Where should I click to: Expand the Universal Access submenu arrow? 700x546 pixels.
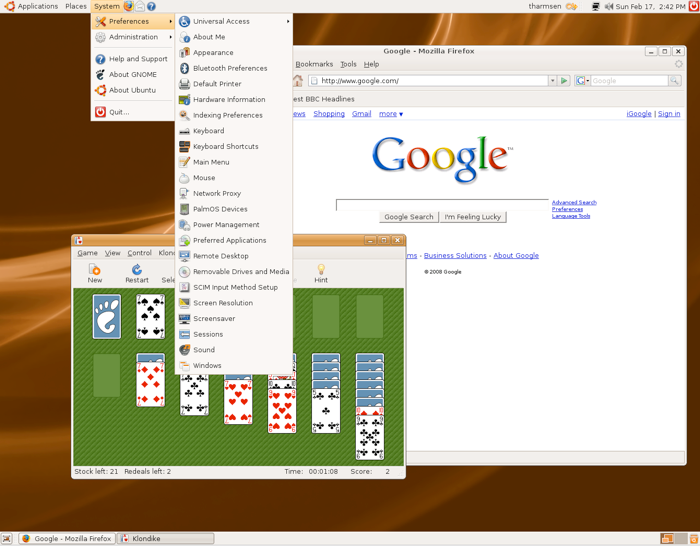coord(288,21)
